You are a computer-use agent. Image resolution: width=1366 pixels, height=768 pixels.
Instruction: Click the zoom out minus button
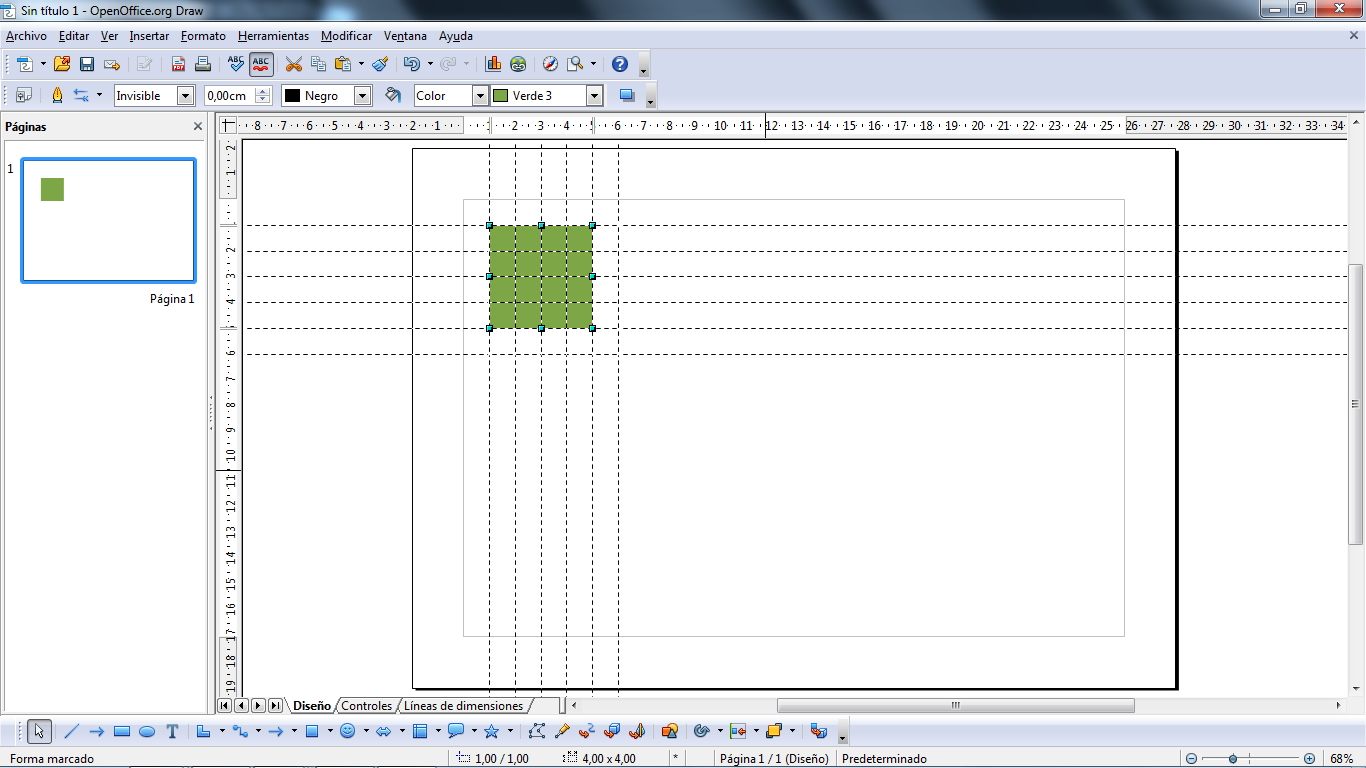click(1191, 759)
